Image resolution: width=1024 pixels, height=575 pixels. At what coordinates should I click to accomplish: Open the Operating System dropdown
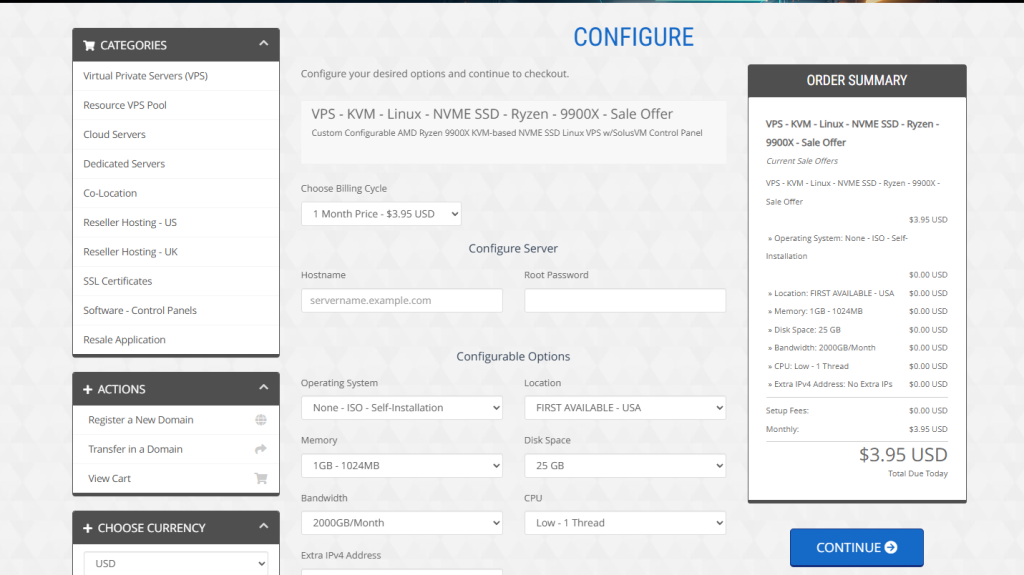pyautogui.click(x=401, y=408)
